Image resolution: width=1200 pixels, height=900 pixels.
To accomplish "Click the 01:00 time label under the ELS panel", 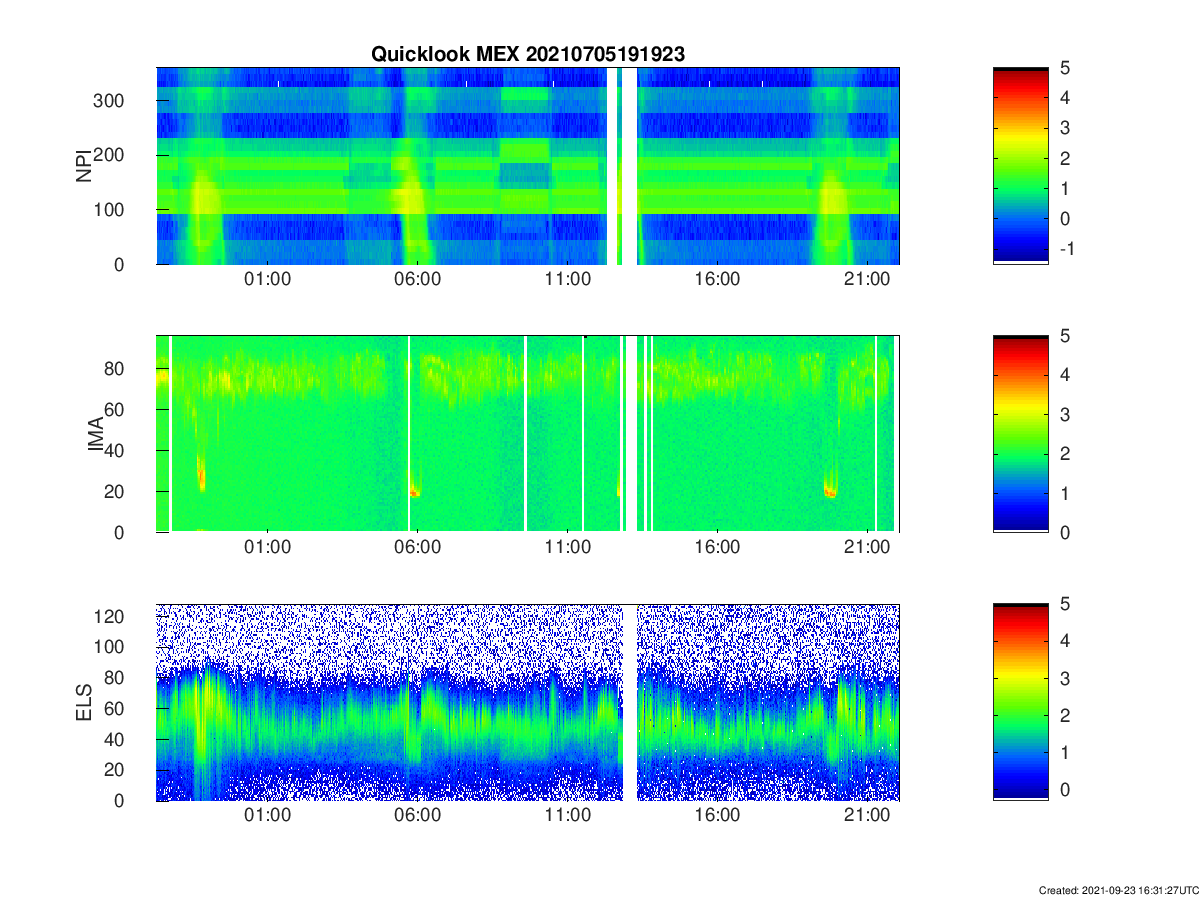I will (267, 816).
